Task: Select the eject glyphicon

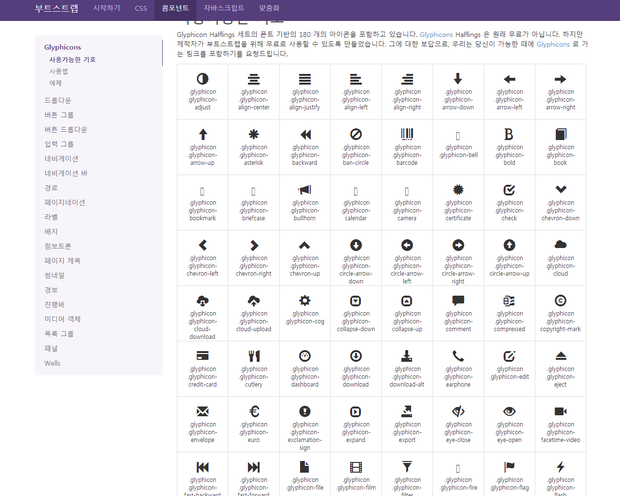Action: [561, 356]
